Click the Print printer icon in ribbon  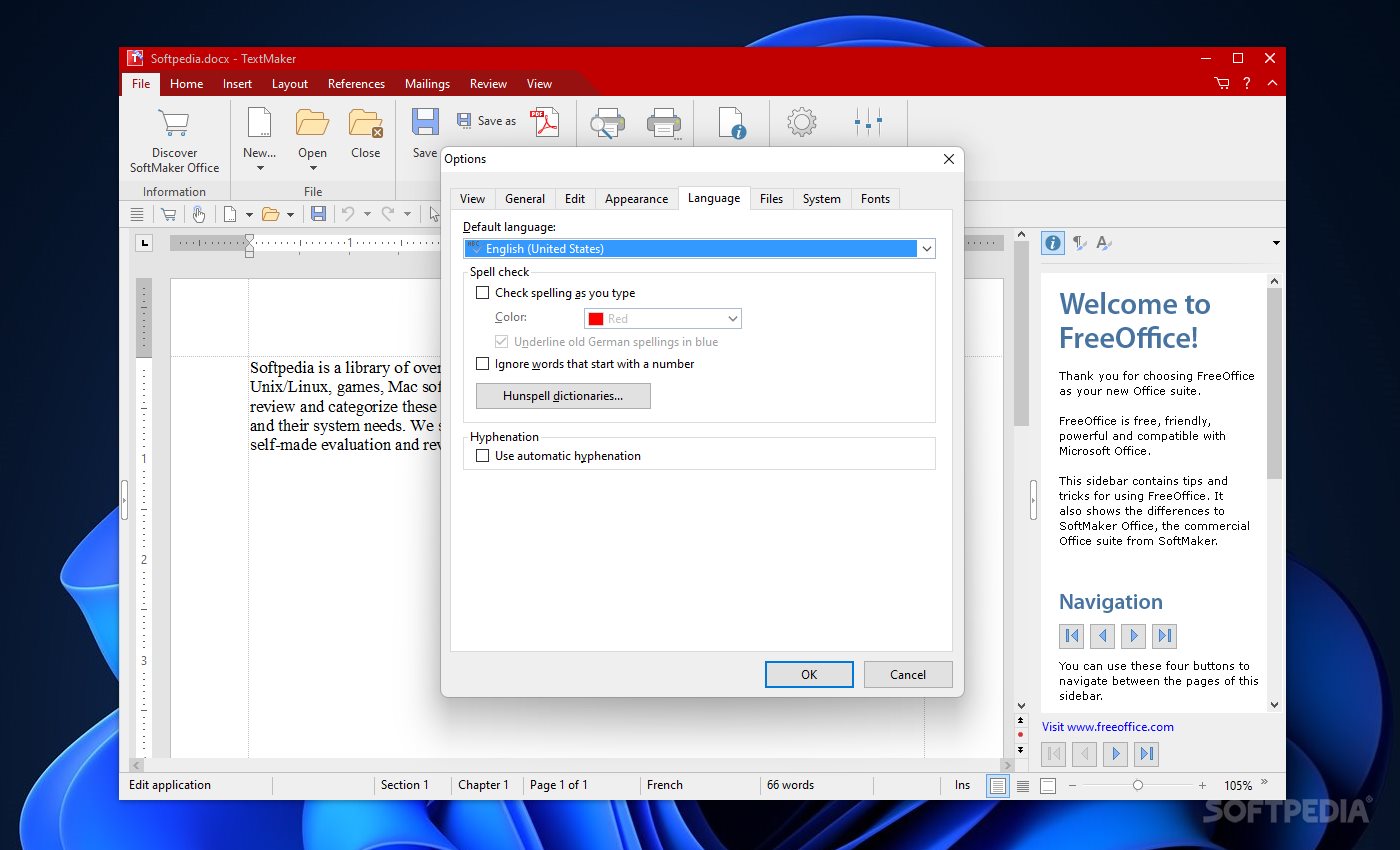(x=664, y=124)
